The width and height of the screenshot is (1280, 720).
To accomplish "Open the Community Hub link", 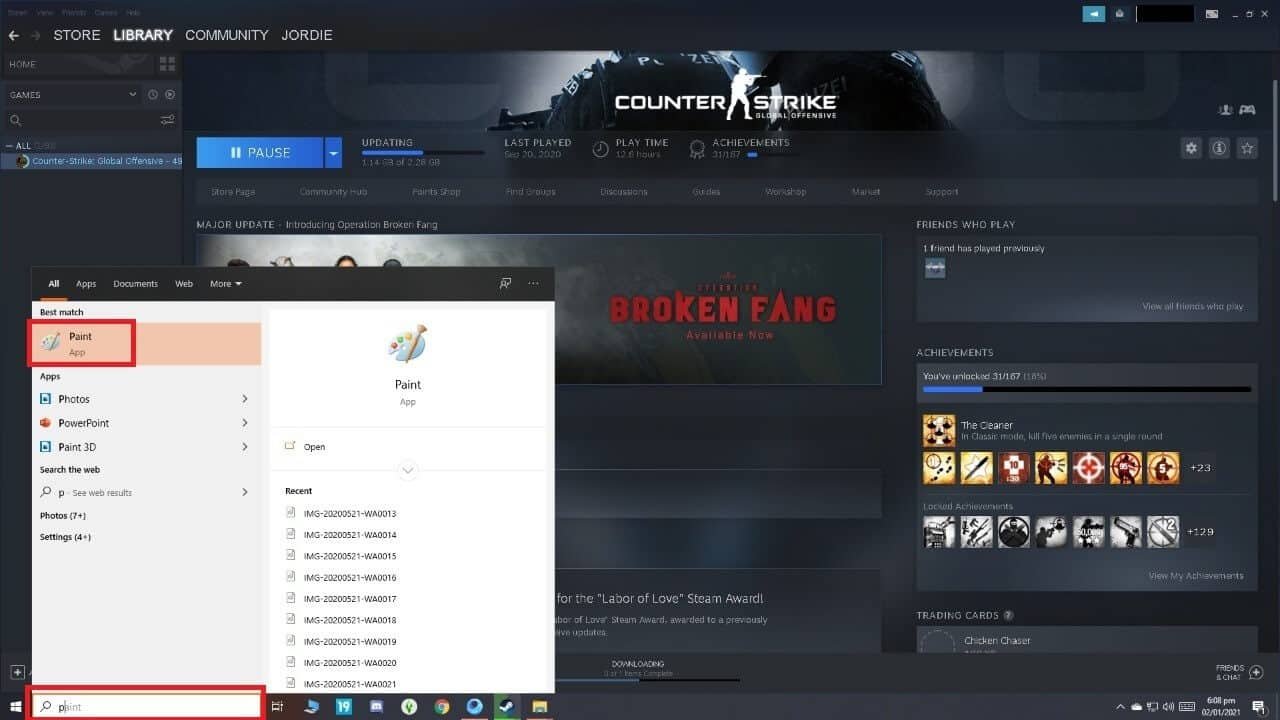I will [x=334, y=192].
